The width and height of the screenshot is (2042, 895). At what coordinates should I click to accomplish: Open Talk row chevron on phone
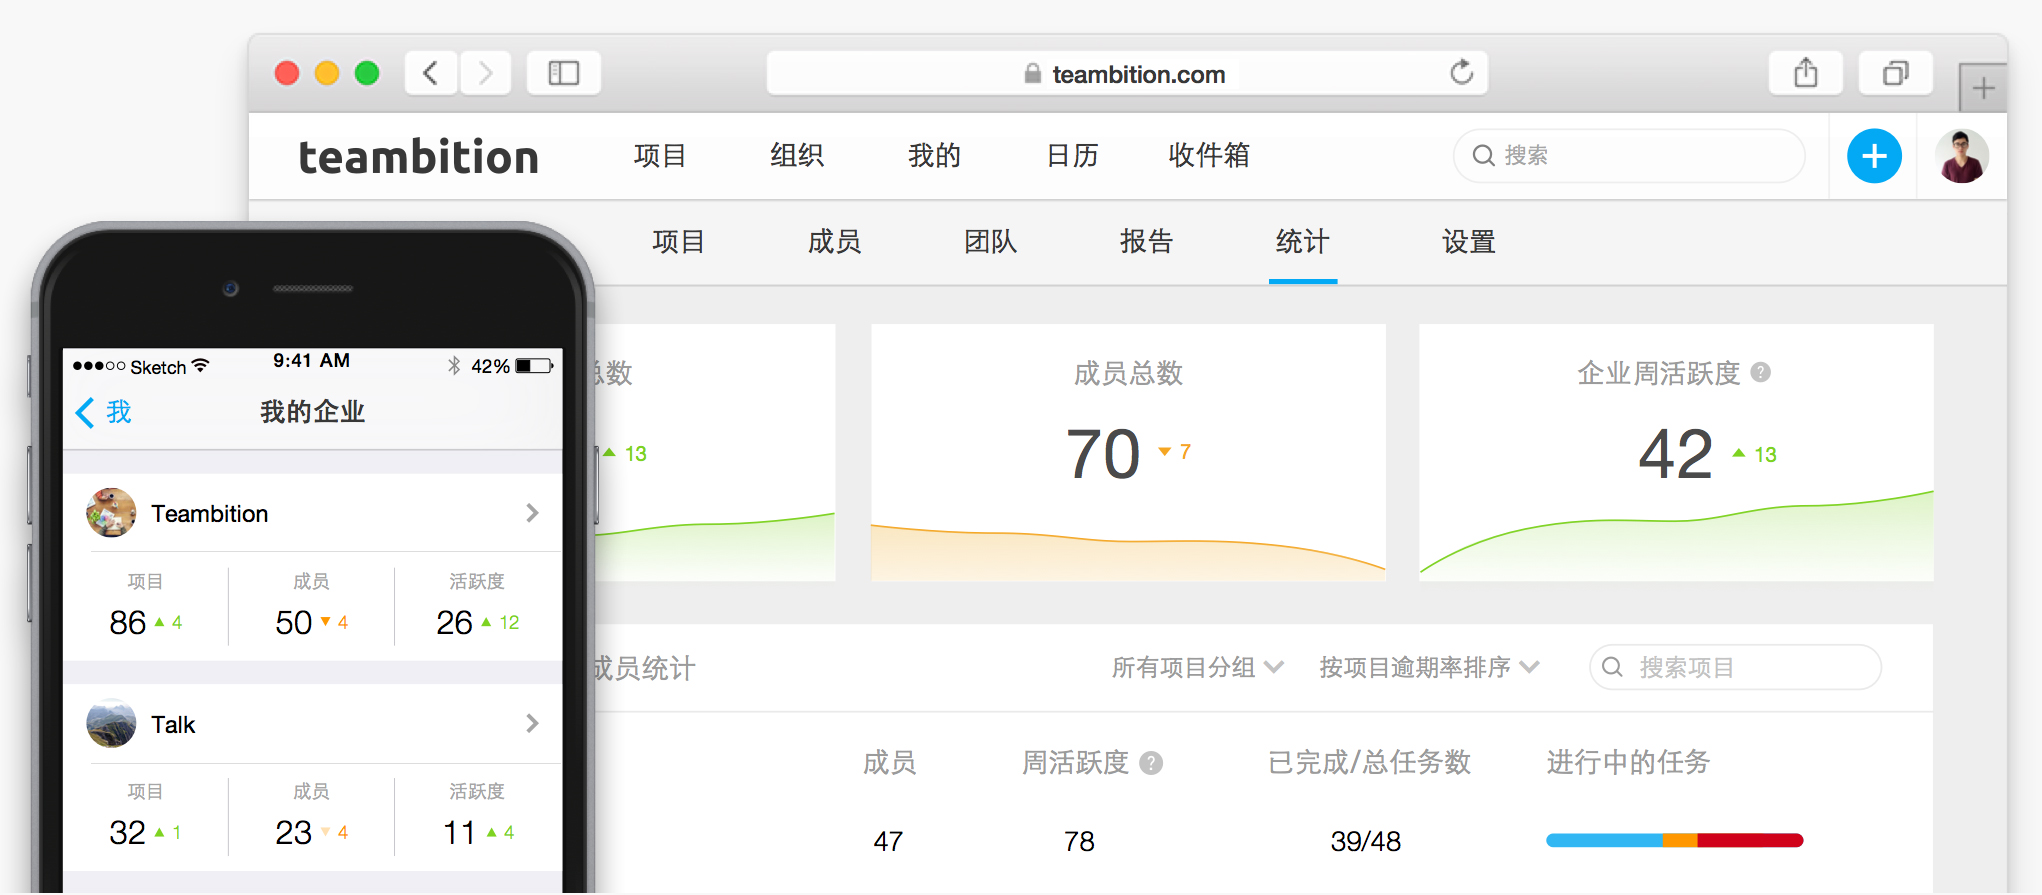(x=532, y=723)
